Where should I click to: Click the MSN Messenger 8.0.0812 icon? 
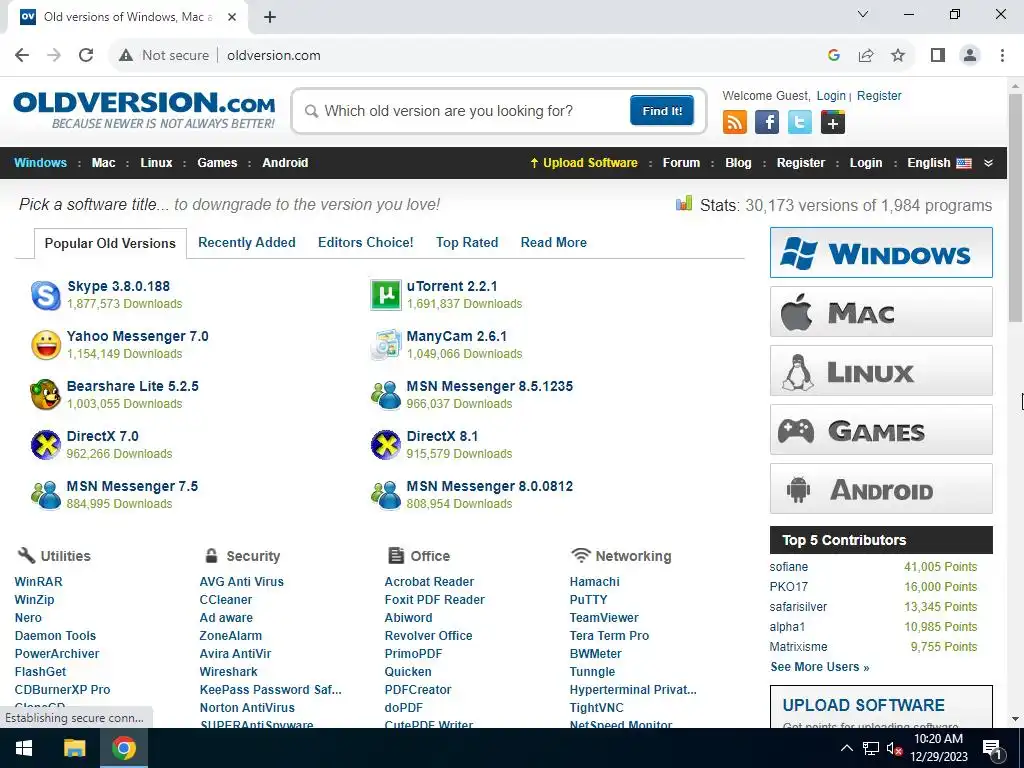tap(385, 495)
